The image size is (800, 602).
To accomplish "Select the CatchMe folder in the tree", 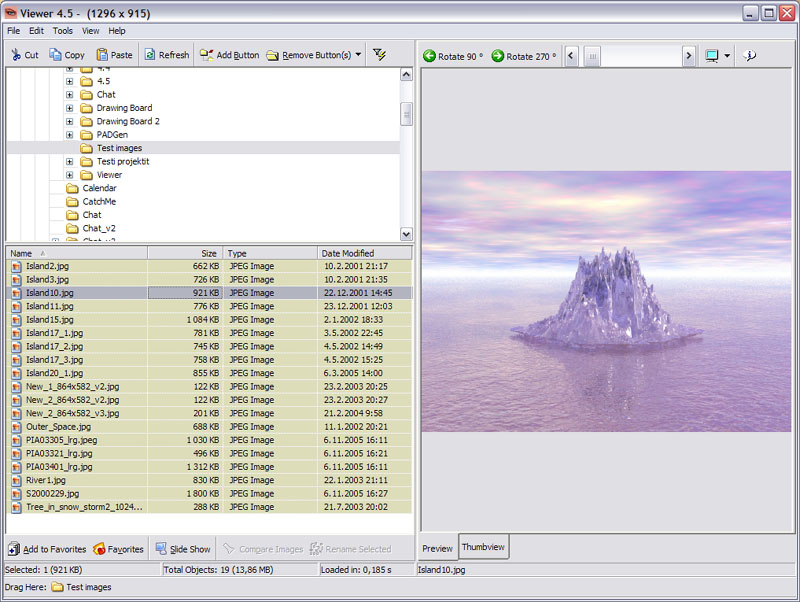I will click(99, 201).
